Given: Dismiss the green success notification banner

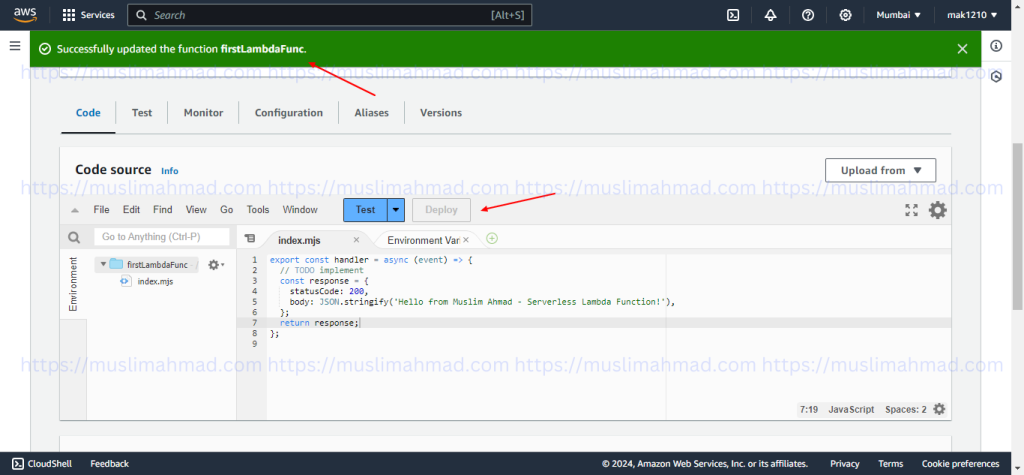Looking at the screenshot, I should [962, 49].
